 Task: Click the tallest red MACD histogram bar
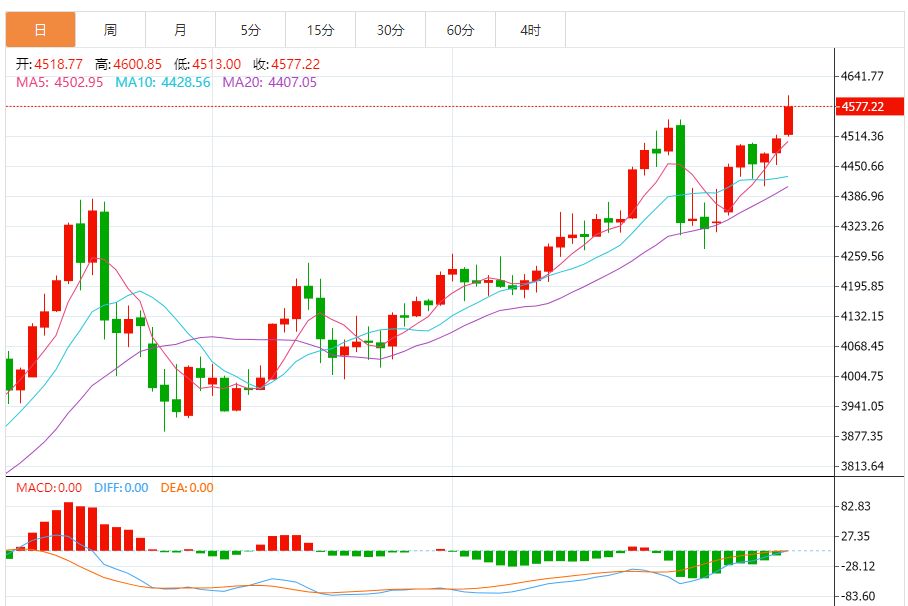pyautogui.click(x=68, y=526)
